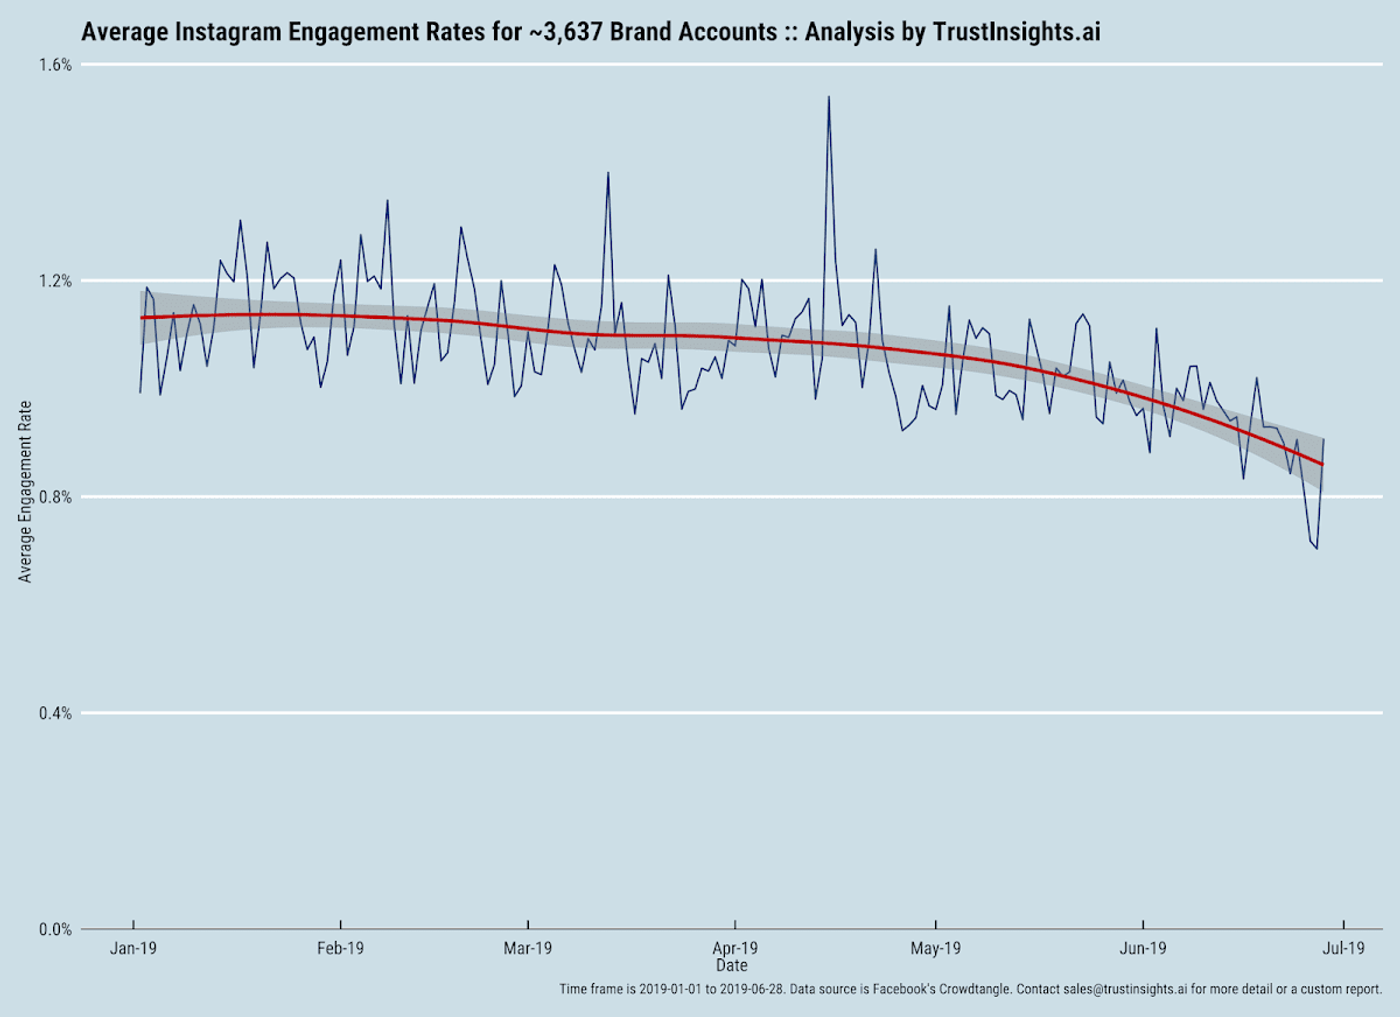Click the tallest engagement spike in mid-April
Image resolution: width=1400 pixels, height=1017 pixels.
coord(828,97)
